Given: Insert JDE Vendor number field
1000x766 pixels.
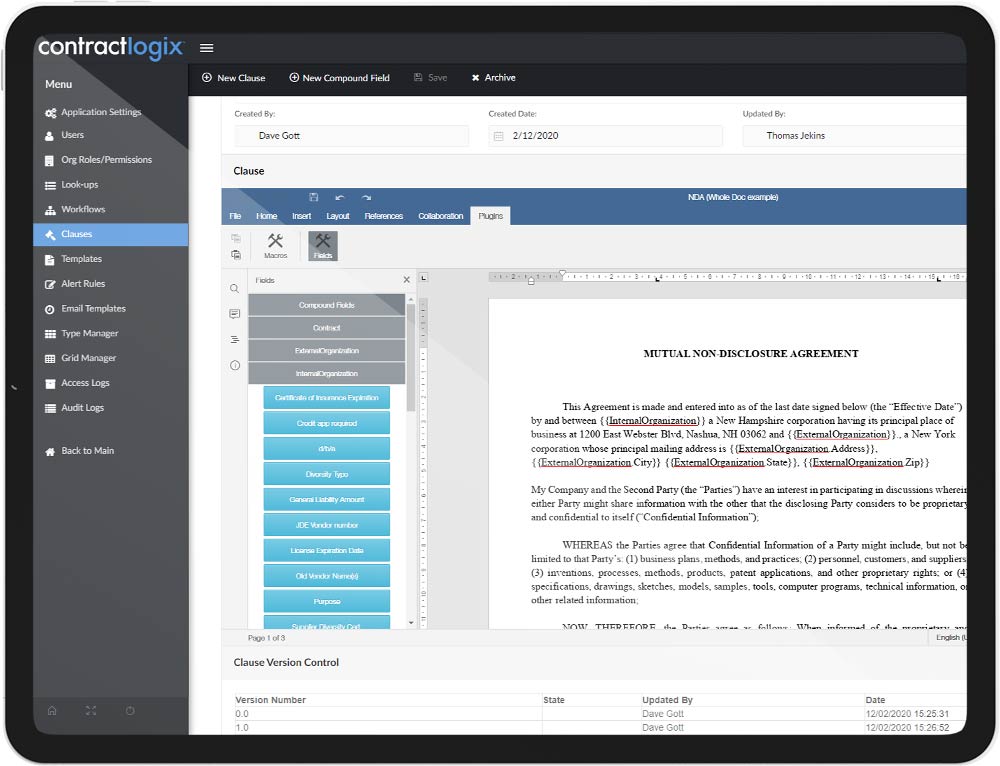Looking at the screenshot, I should coord(327,526).
